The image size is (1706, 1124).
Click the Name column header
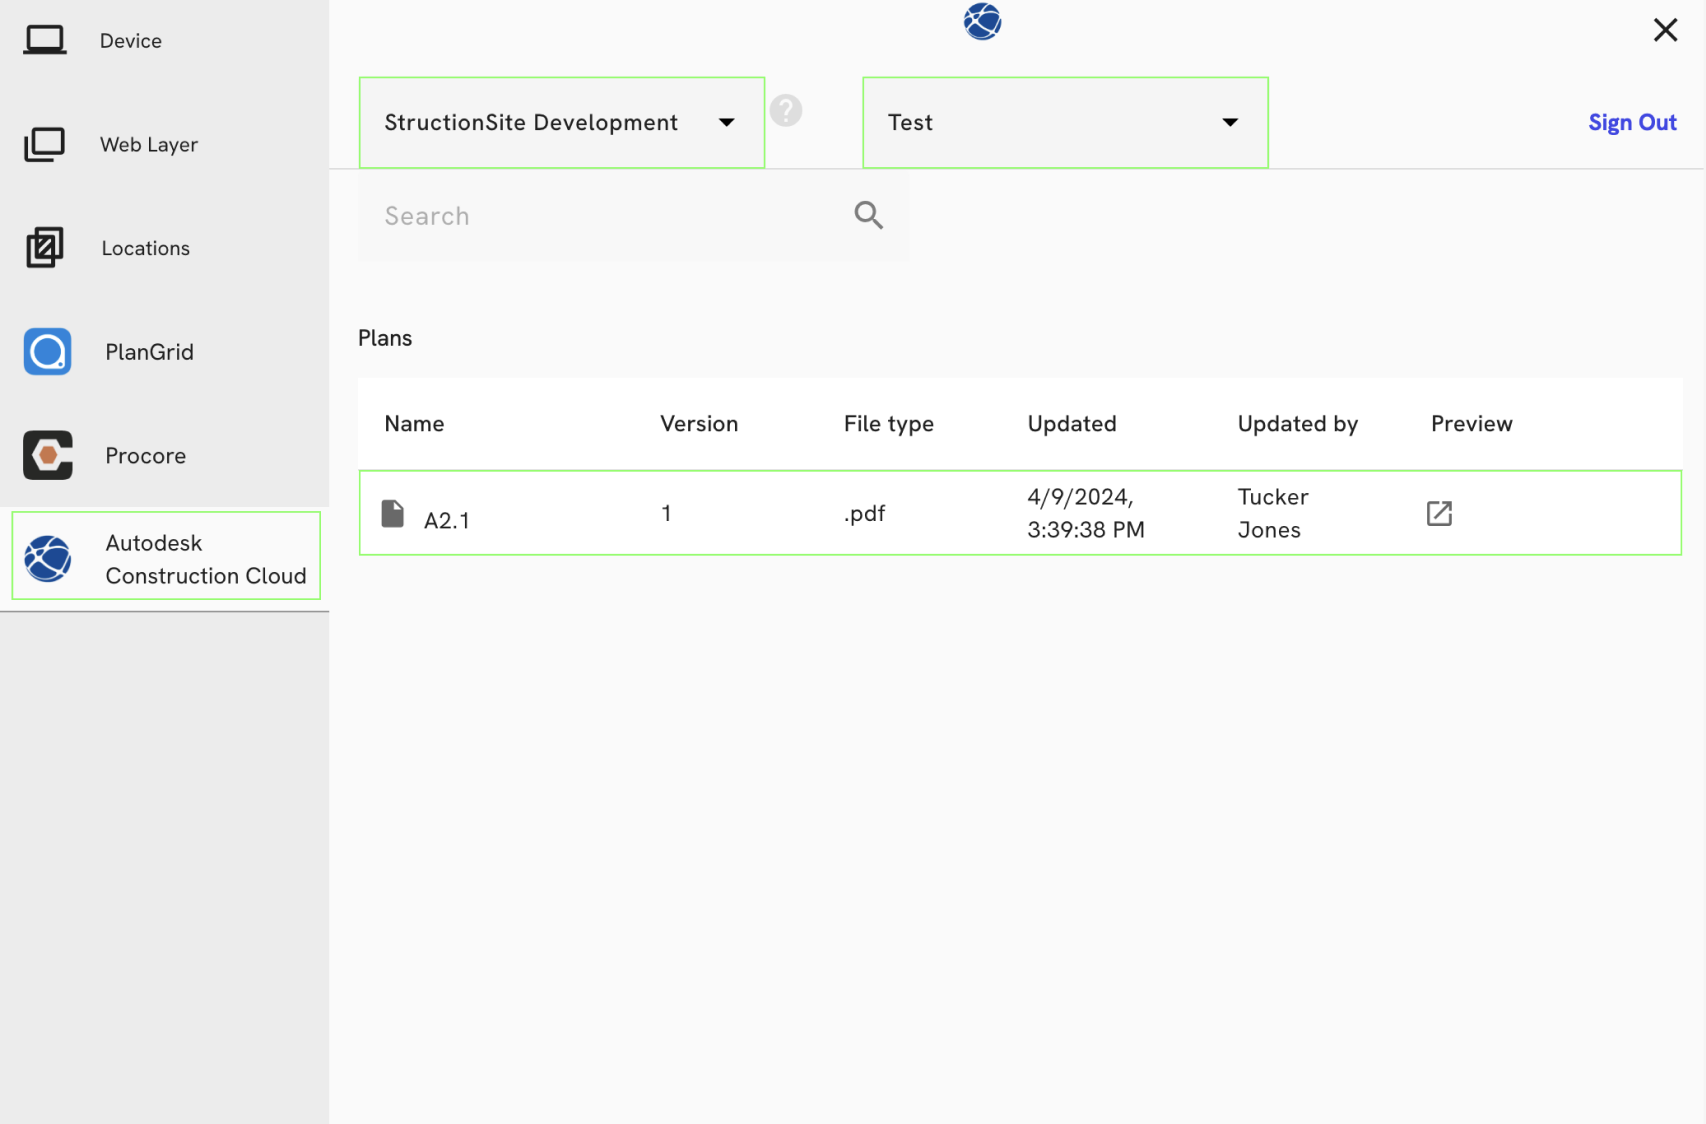pos(414,424)
